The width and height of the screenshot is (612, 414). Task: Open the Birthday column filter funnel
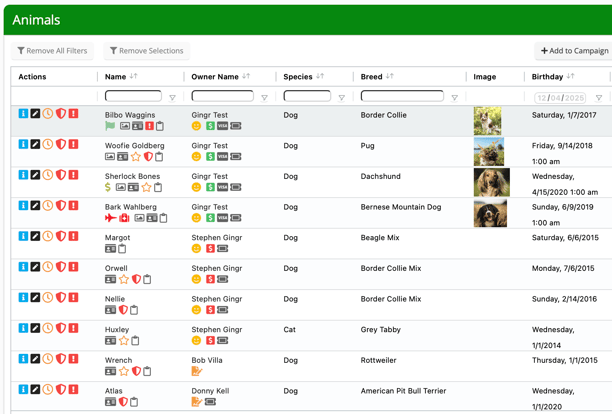tap(599, 98)
